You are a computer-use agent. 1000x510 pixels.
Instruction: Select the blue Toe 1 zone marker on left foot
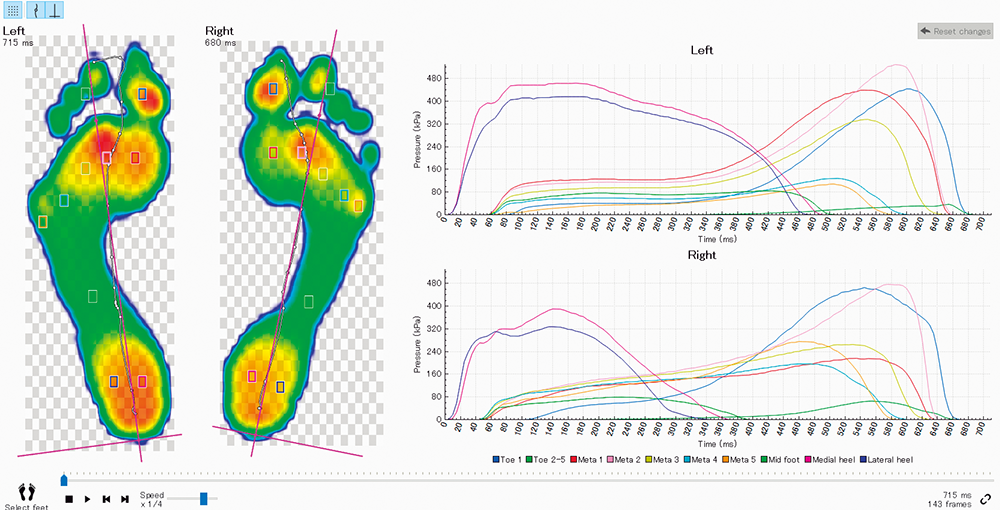(x=142, y=93)
